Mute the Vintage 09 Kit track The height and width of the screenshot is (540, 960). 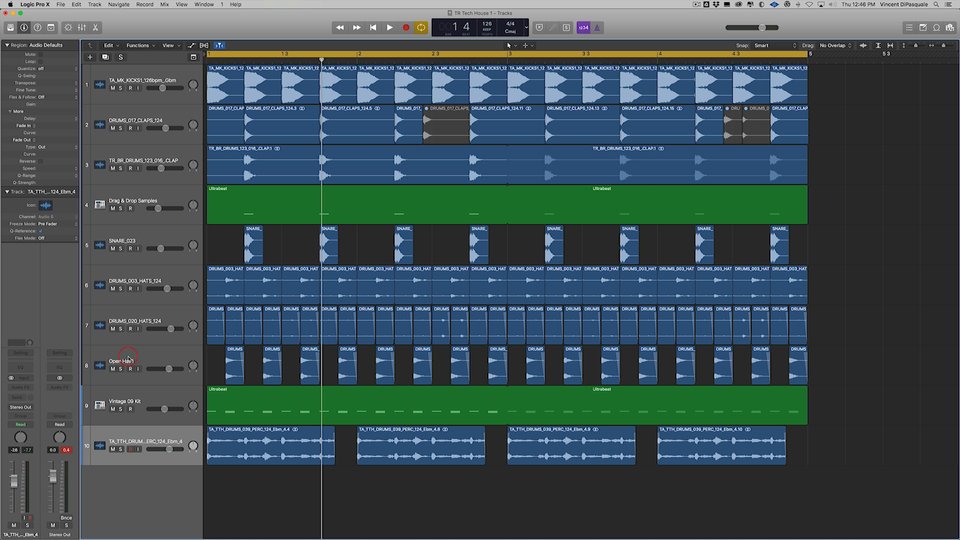click(113, 409)
